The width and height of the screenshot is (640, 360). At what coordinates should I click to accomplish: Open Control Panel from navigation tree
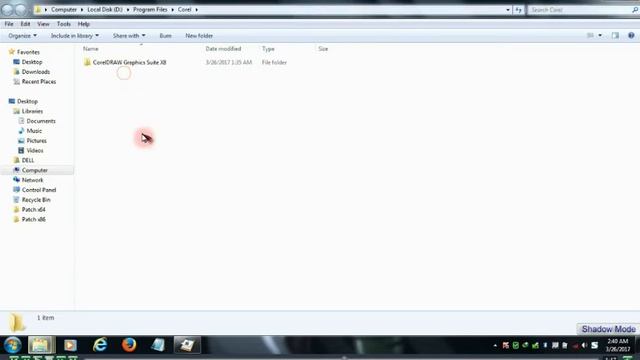39,190
